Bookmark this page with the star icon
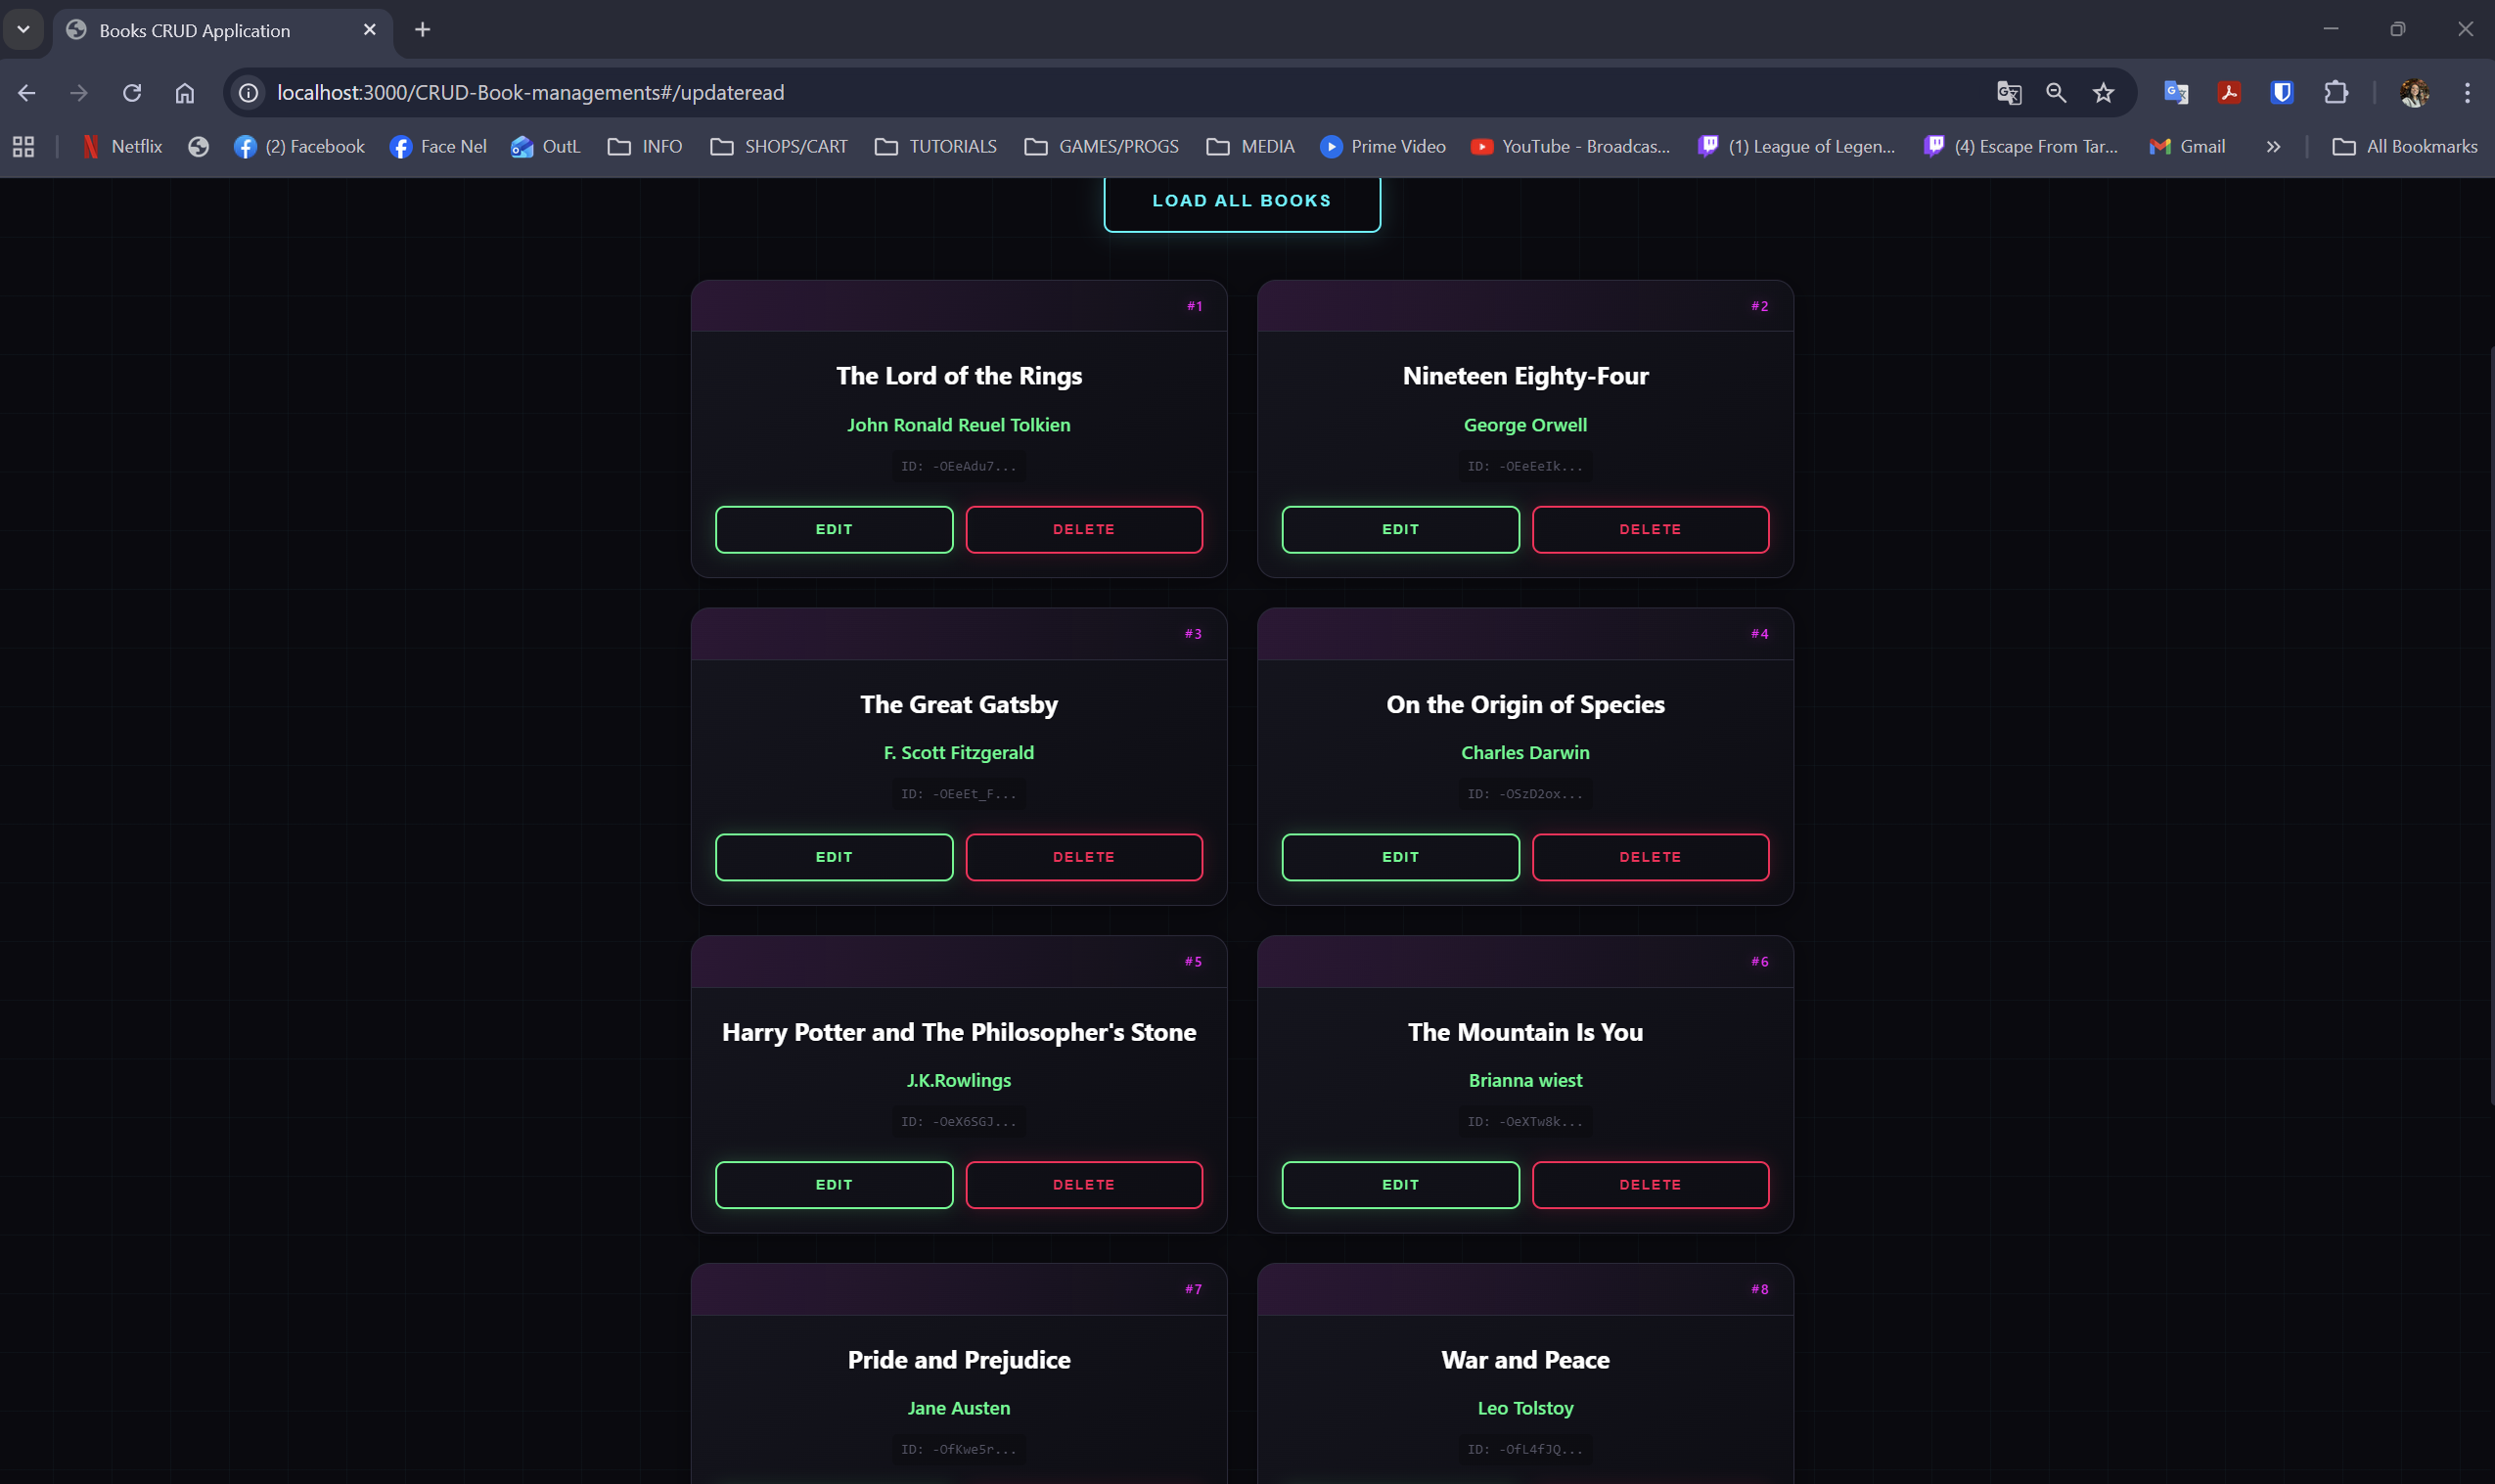Image resolution: width=2495 pixels, height=1484 pixels. pyautogui.click(x=2103, y=93)
